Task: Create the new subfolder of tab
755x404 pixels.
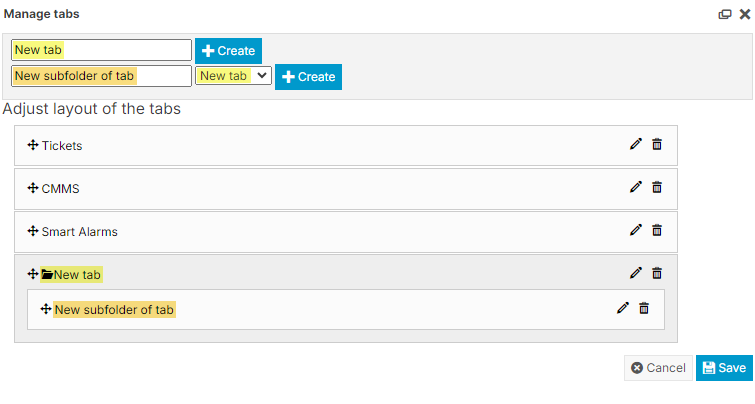Action: pyautogui.click(x=308, y=77)
